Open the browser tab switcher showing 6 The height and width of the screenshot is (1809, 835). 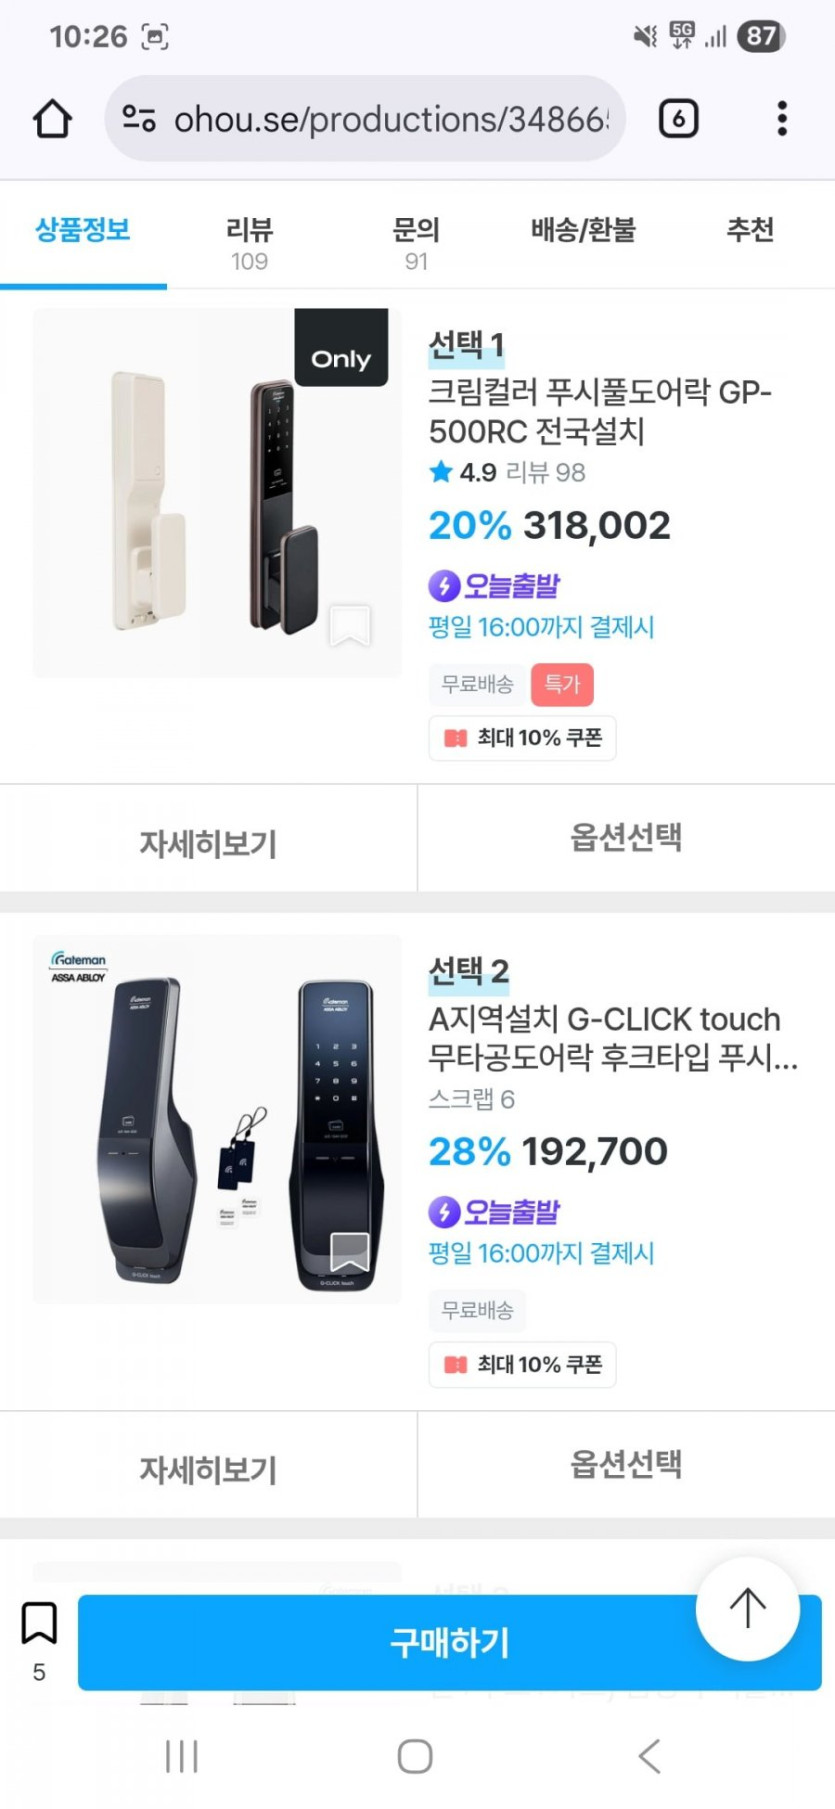click(678, 119)
